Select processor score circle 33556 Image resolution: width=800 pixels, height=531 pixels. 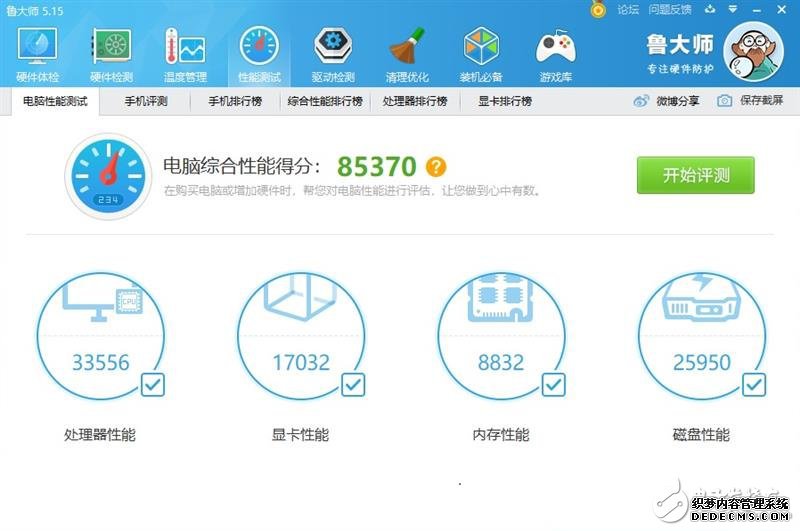[101, 336]
